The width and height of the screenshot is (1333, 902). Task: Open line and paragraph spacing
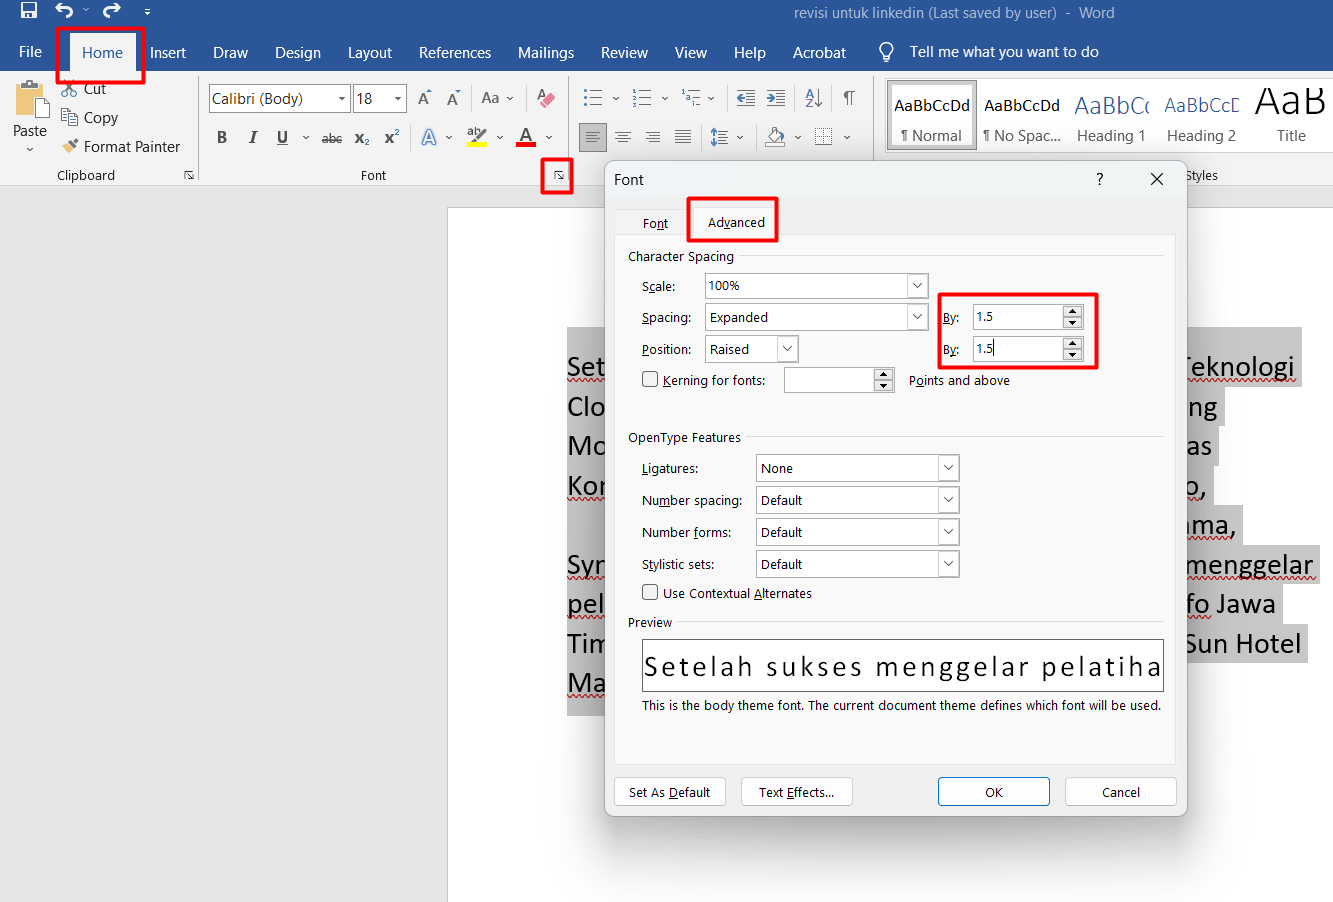pos(719,137)
